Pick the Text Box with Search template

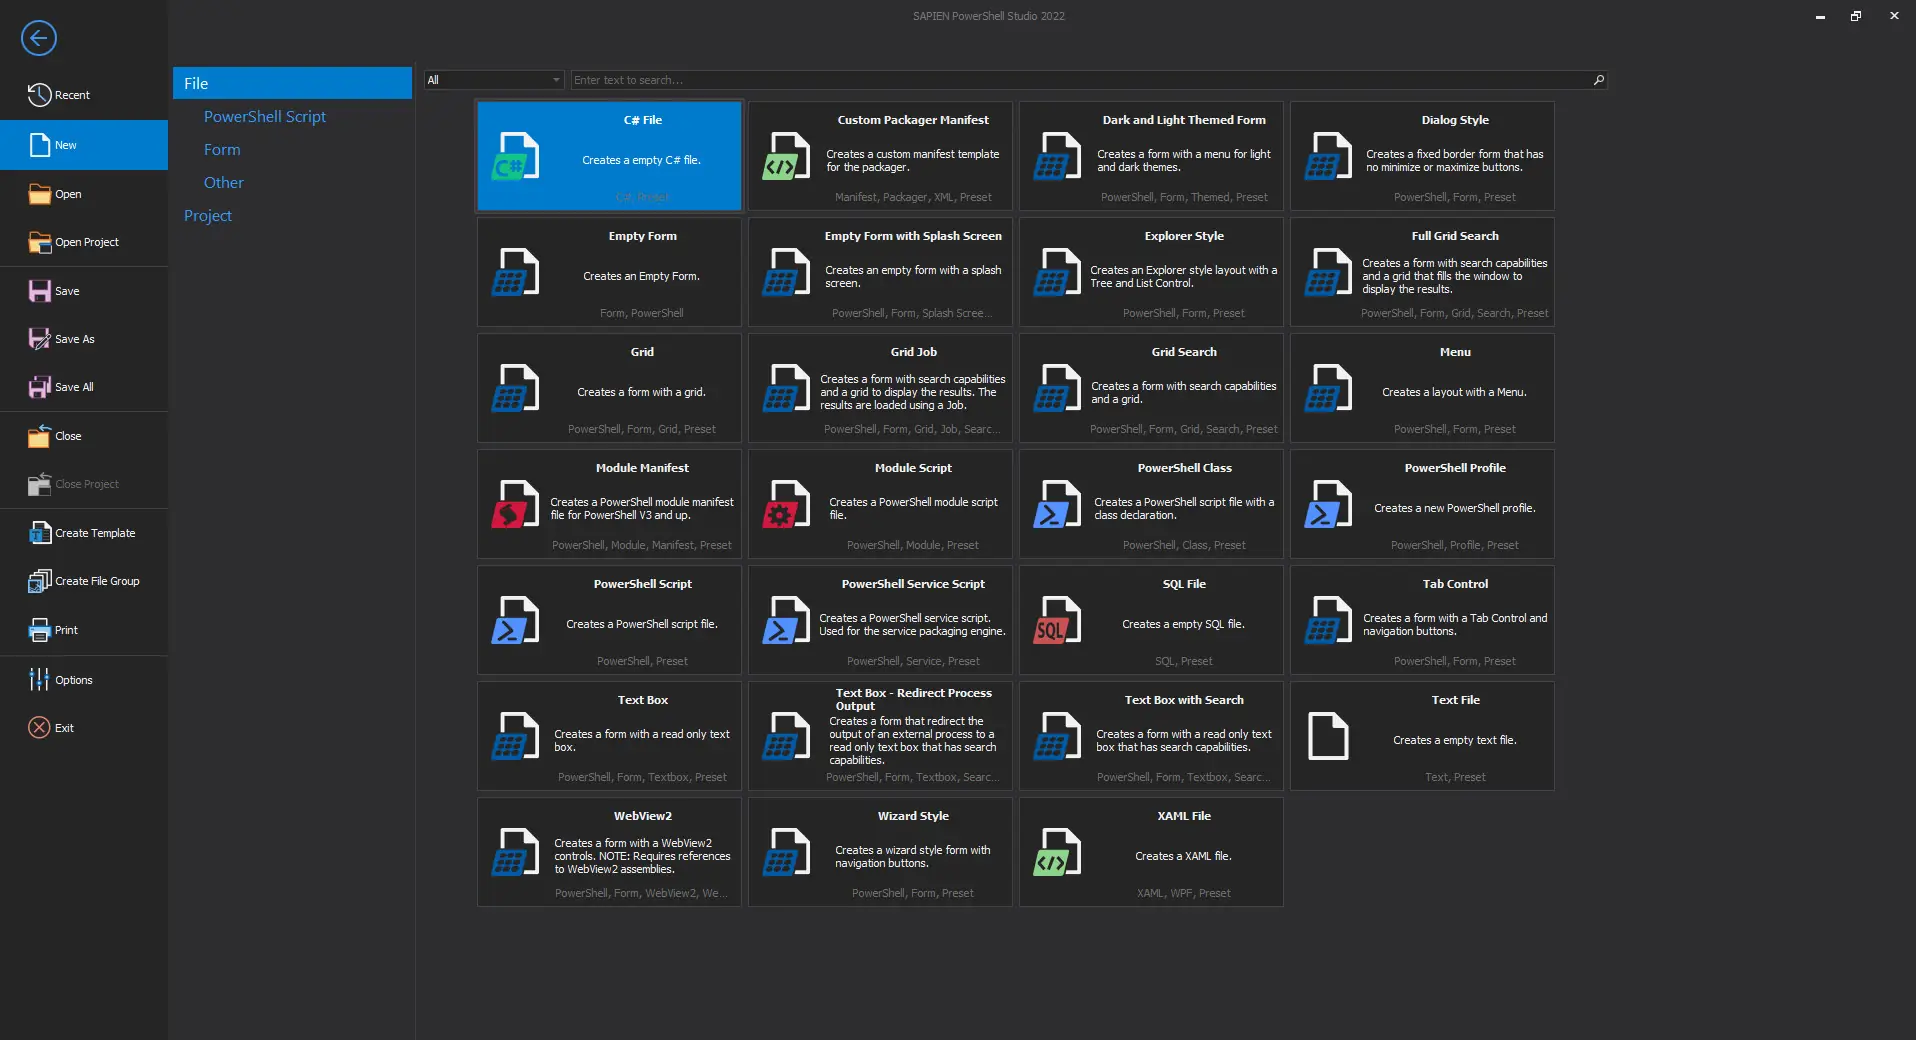tap(1150, 736)
